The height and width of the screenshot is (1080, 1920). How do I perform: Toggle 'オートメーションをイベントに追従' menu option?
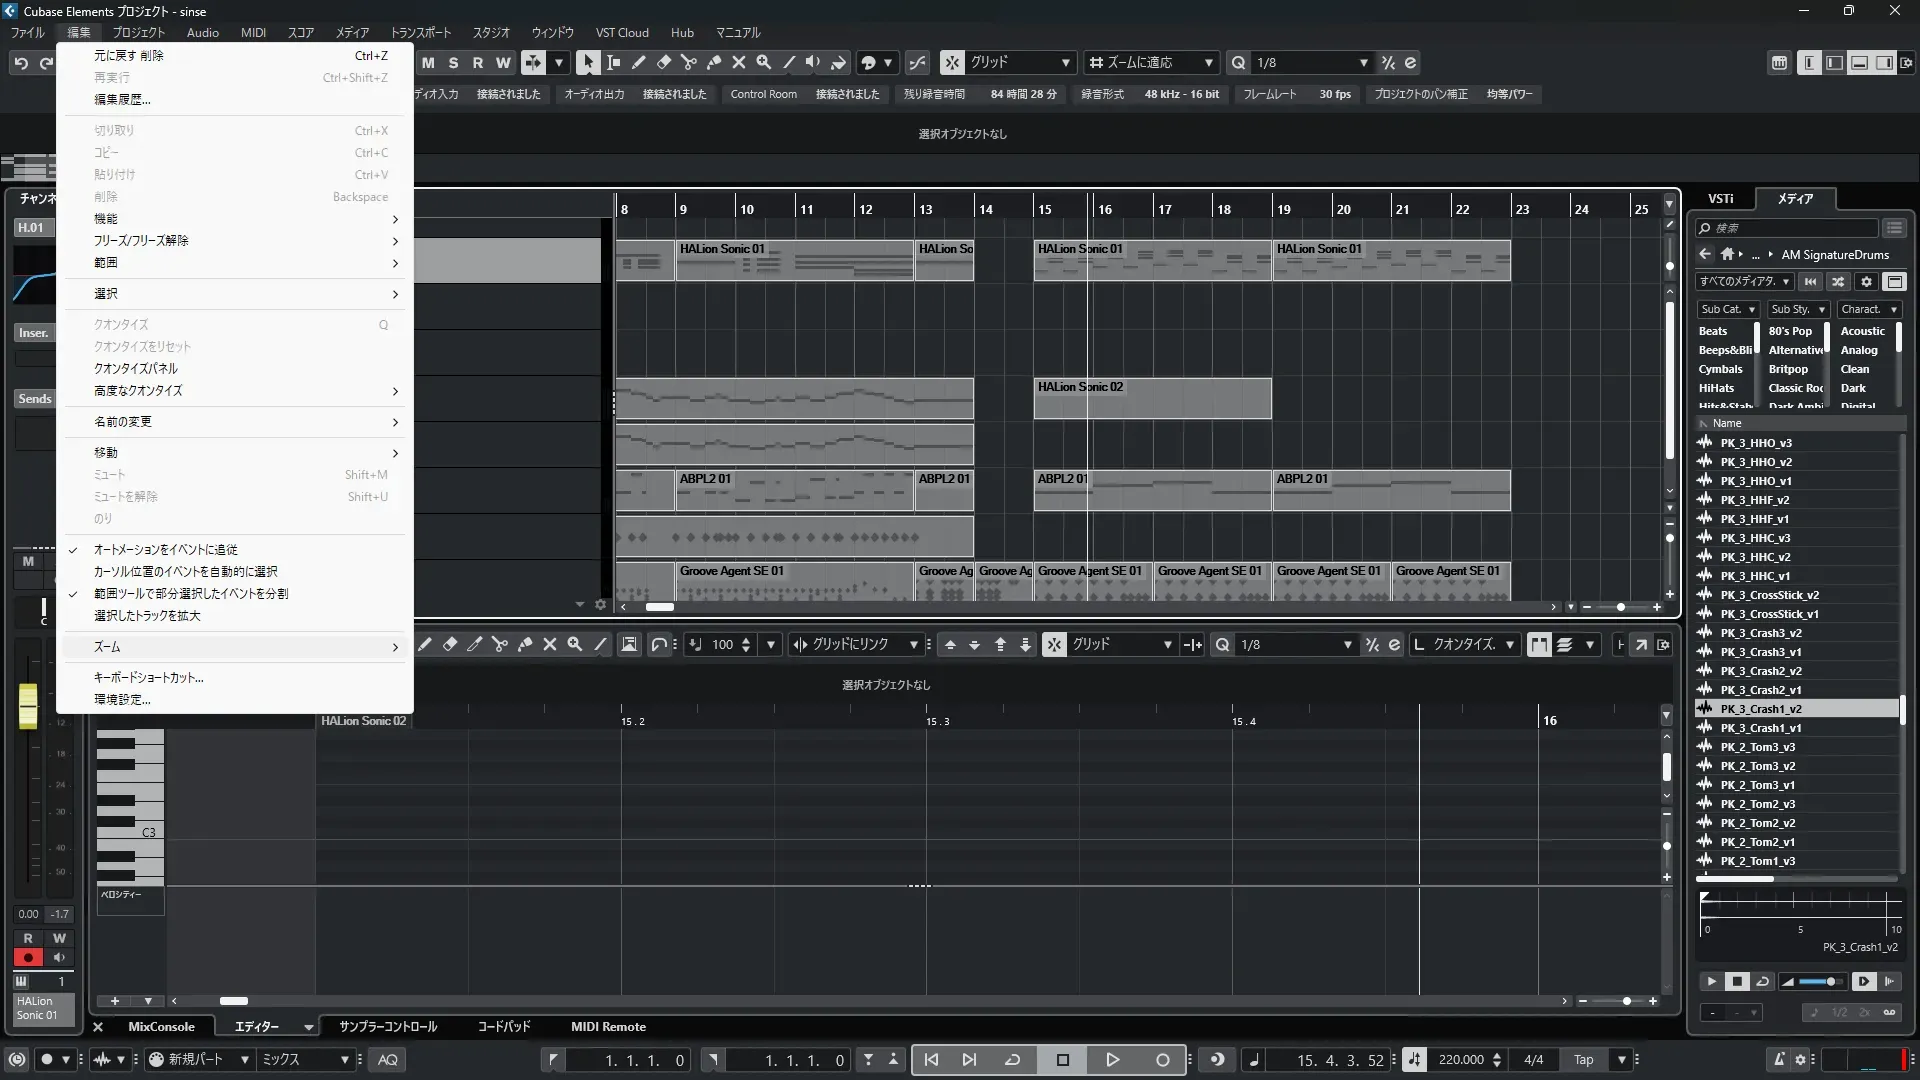click(x=165, y=550)
